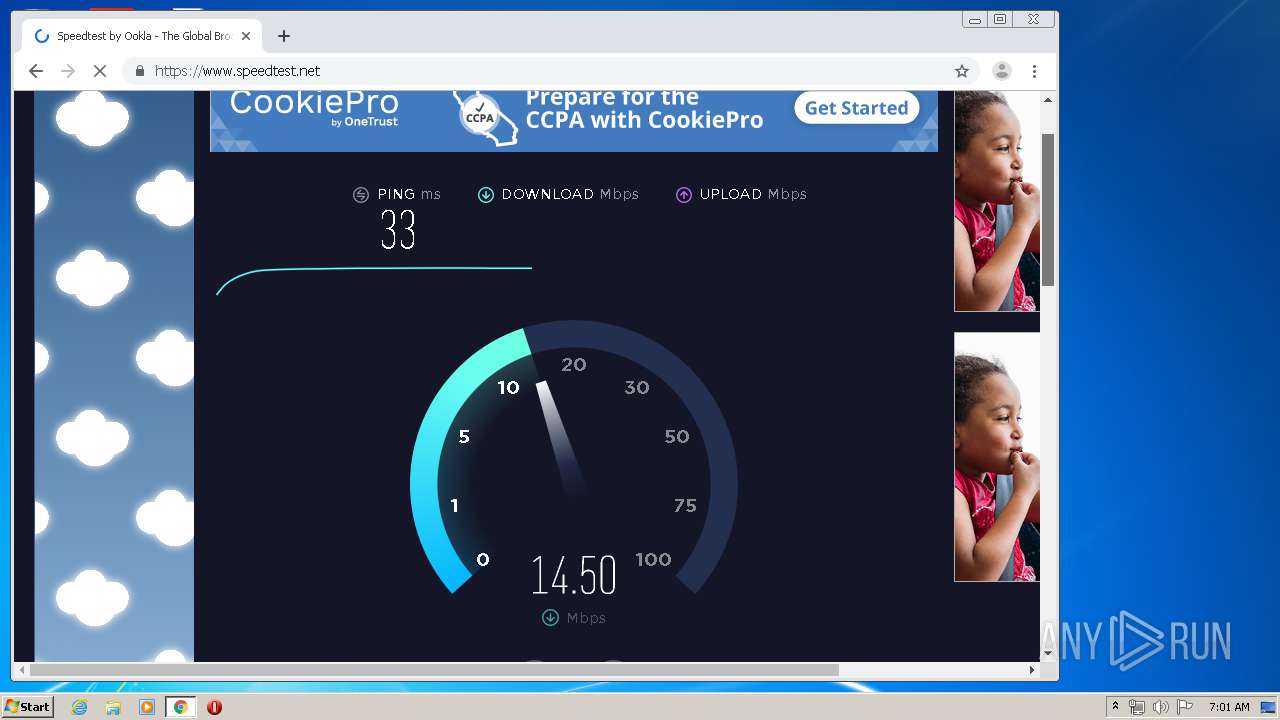Click Get Started on CookiePro ad
Screen dimensions: 1280x720
(x=856, y=108)
